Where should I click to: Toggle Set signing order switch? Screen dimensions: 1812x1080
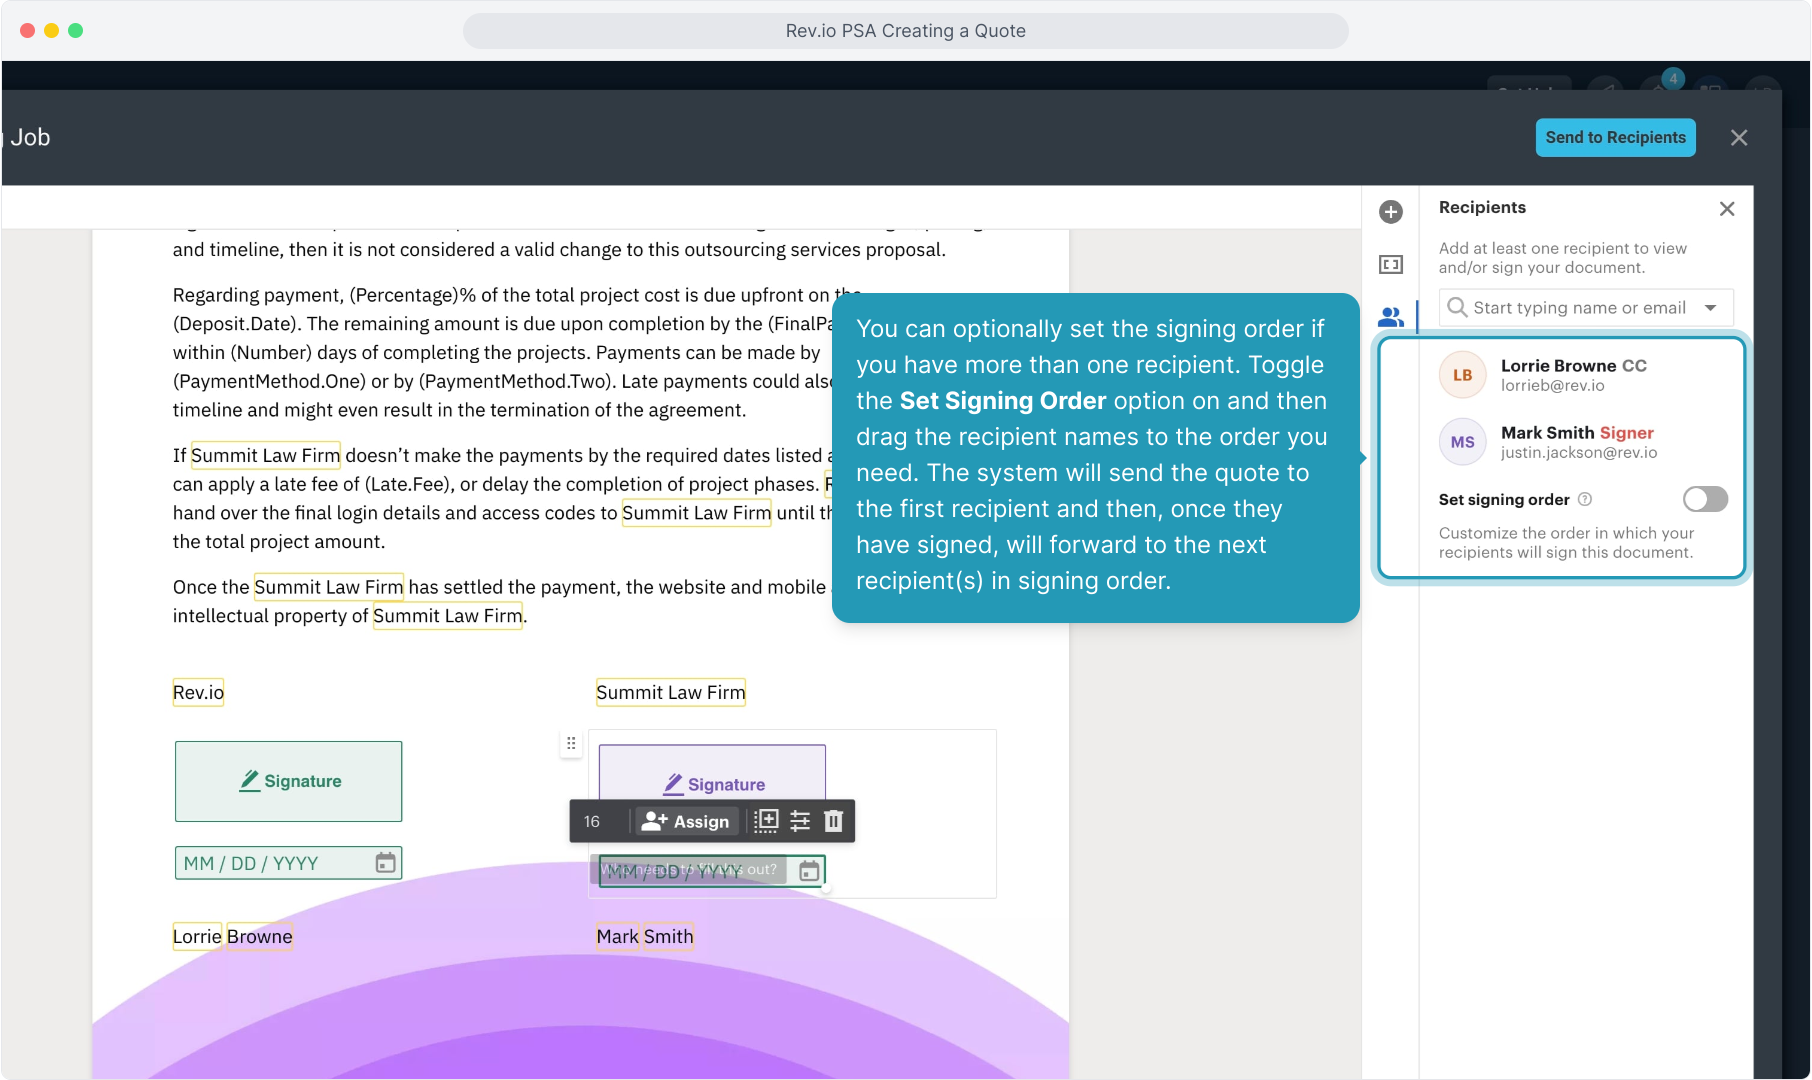tap(1705, 499)
